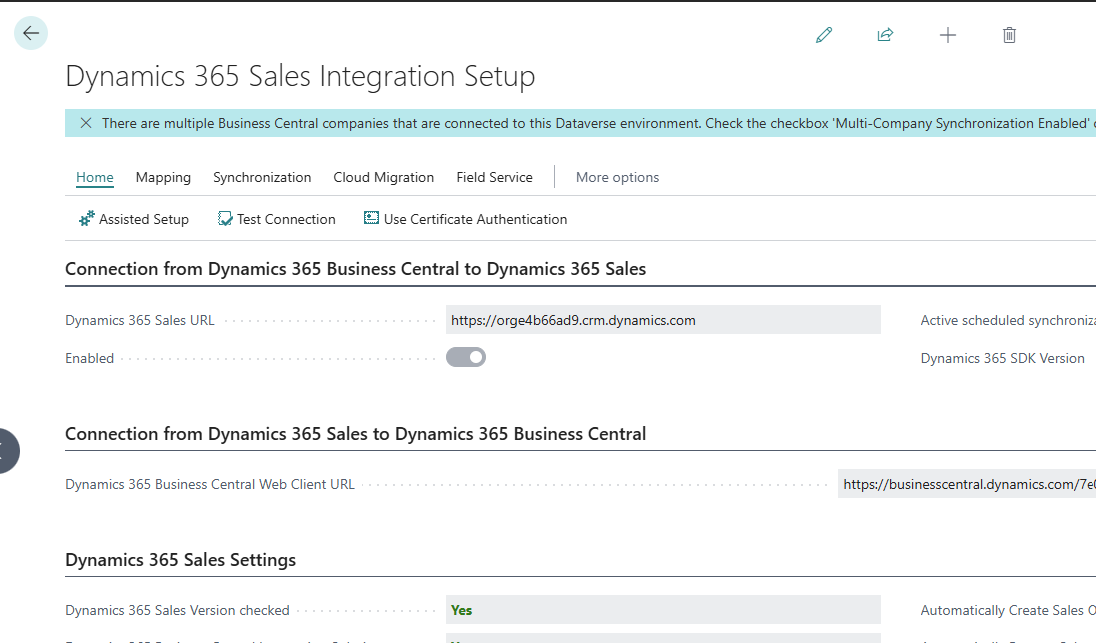Open the More options menu

pos(617,177)
